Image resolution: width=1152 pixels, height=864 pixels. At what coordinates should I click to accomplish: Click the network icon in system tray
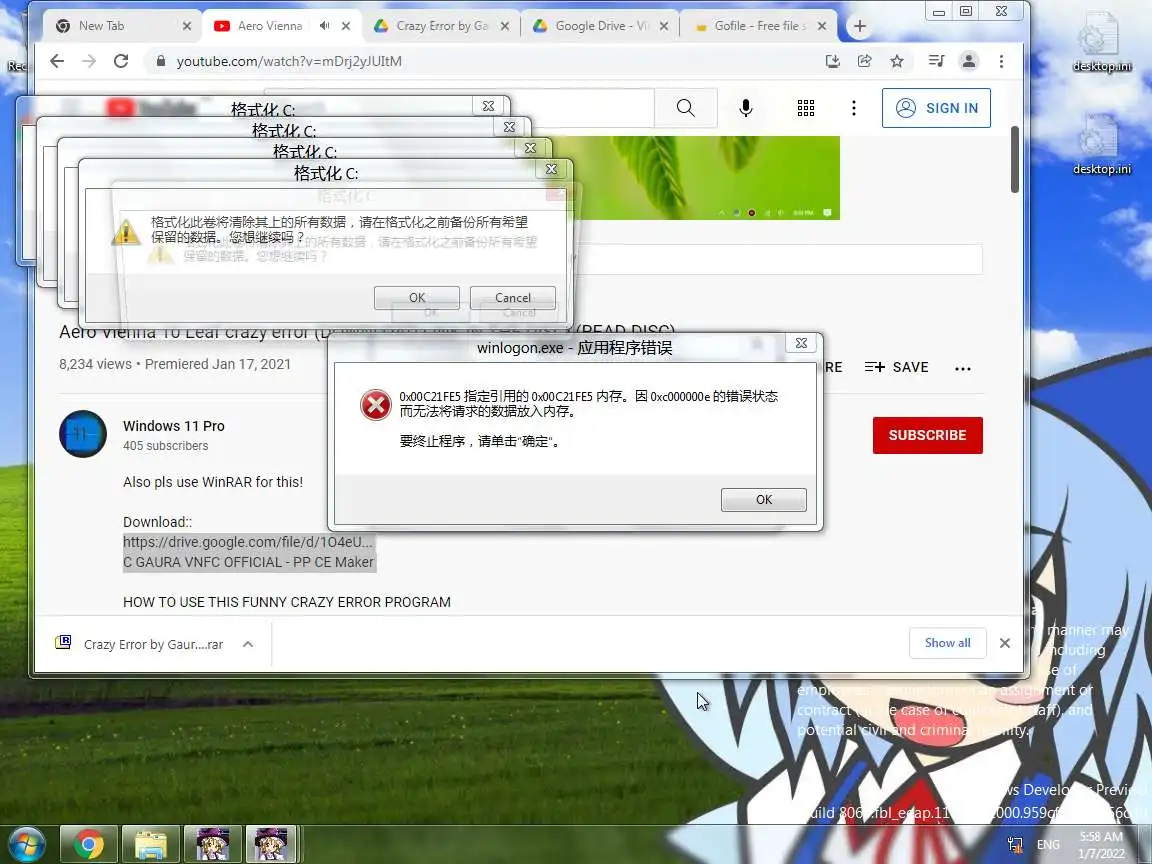1015,845
